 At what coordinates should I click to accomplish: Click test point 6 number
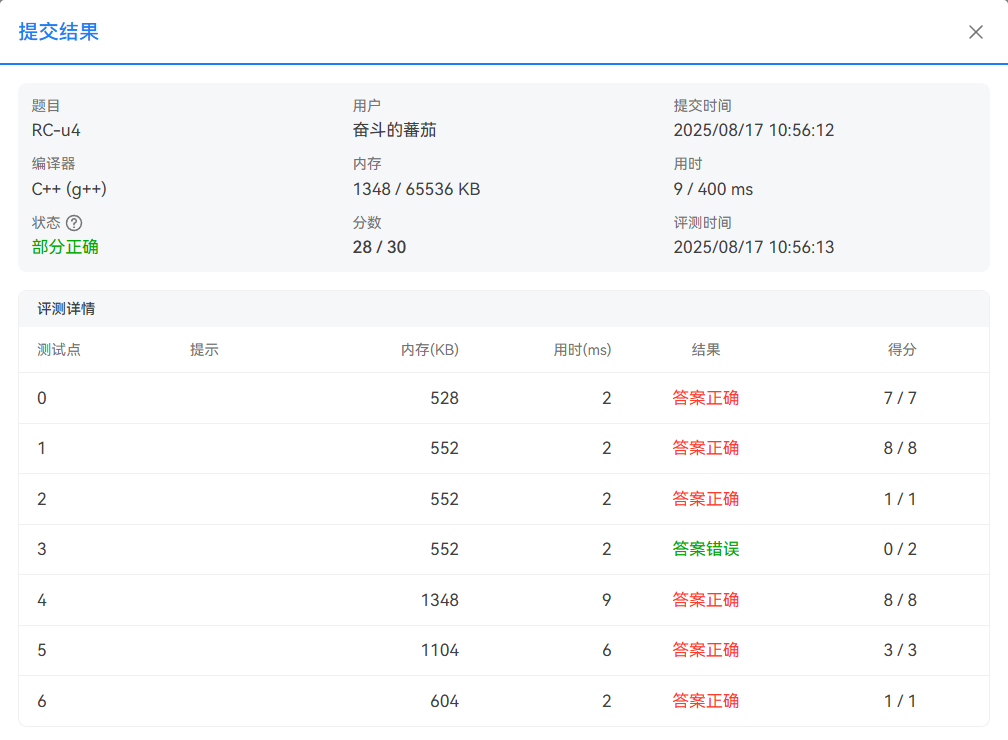tap(42, 701)
